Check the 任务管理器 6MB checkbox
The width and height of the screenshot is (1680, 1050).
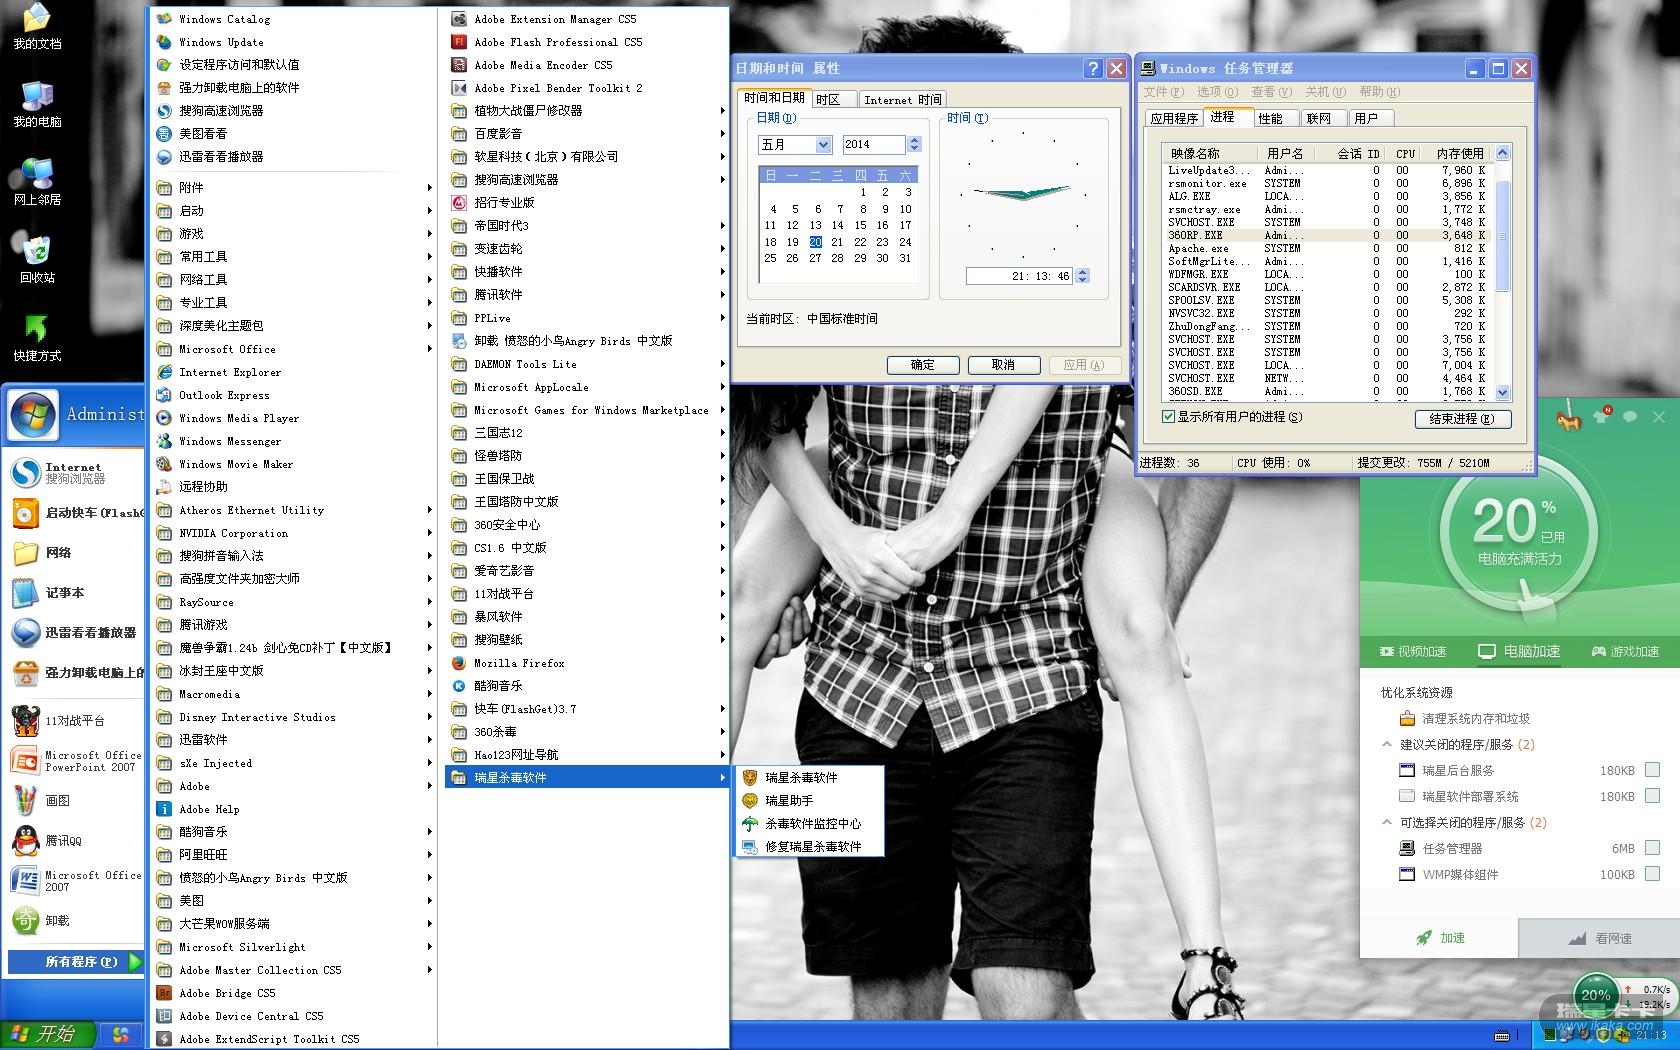point(1652,848)
